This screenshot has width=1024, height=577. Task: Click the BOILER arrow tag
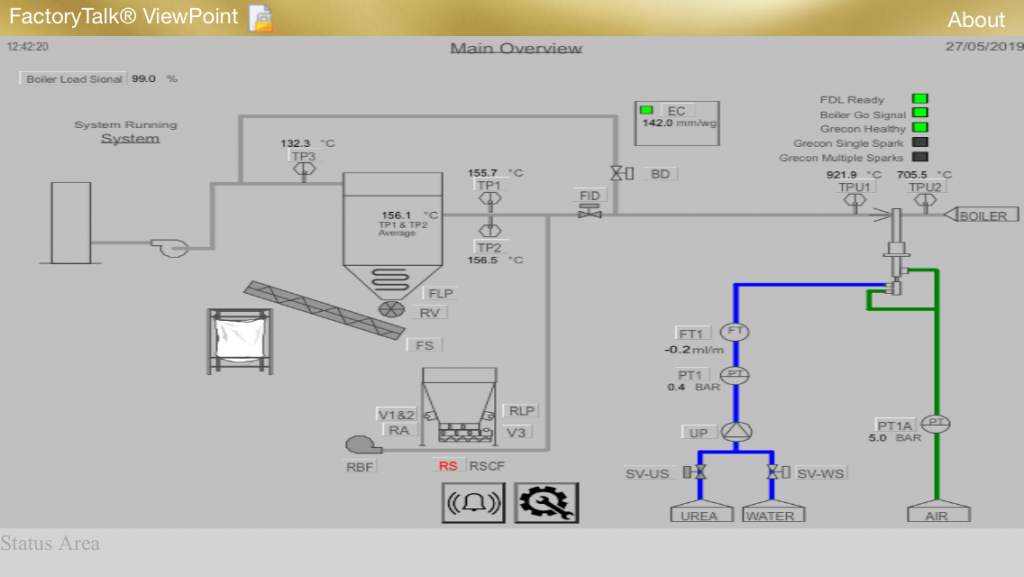coord(982,215)
